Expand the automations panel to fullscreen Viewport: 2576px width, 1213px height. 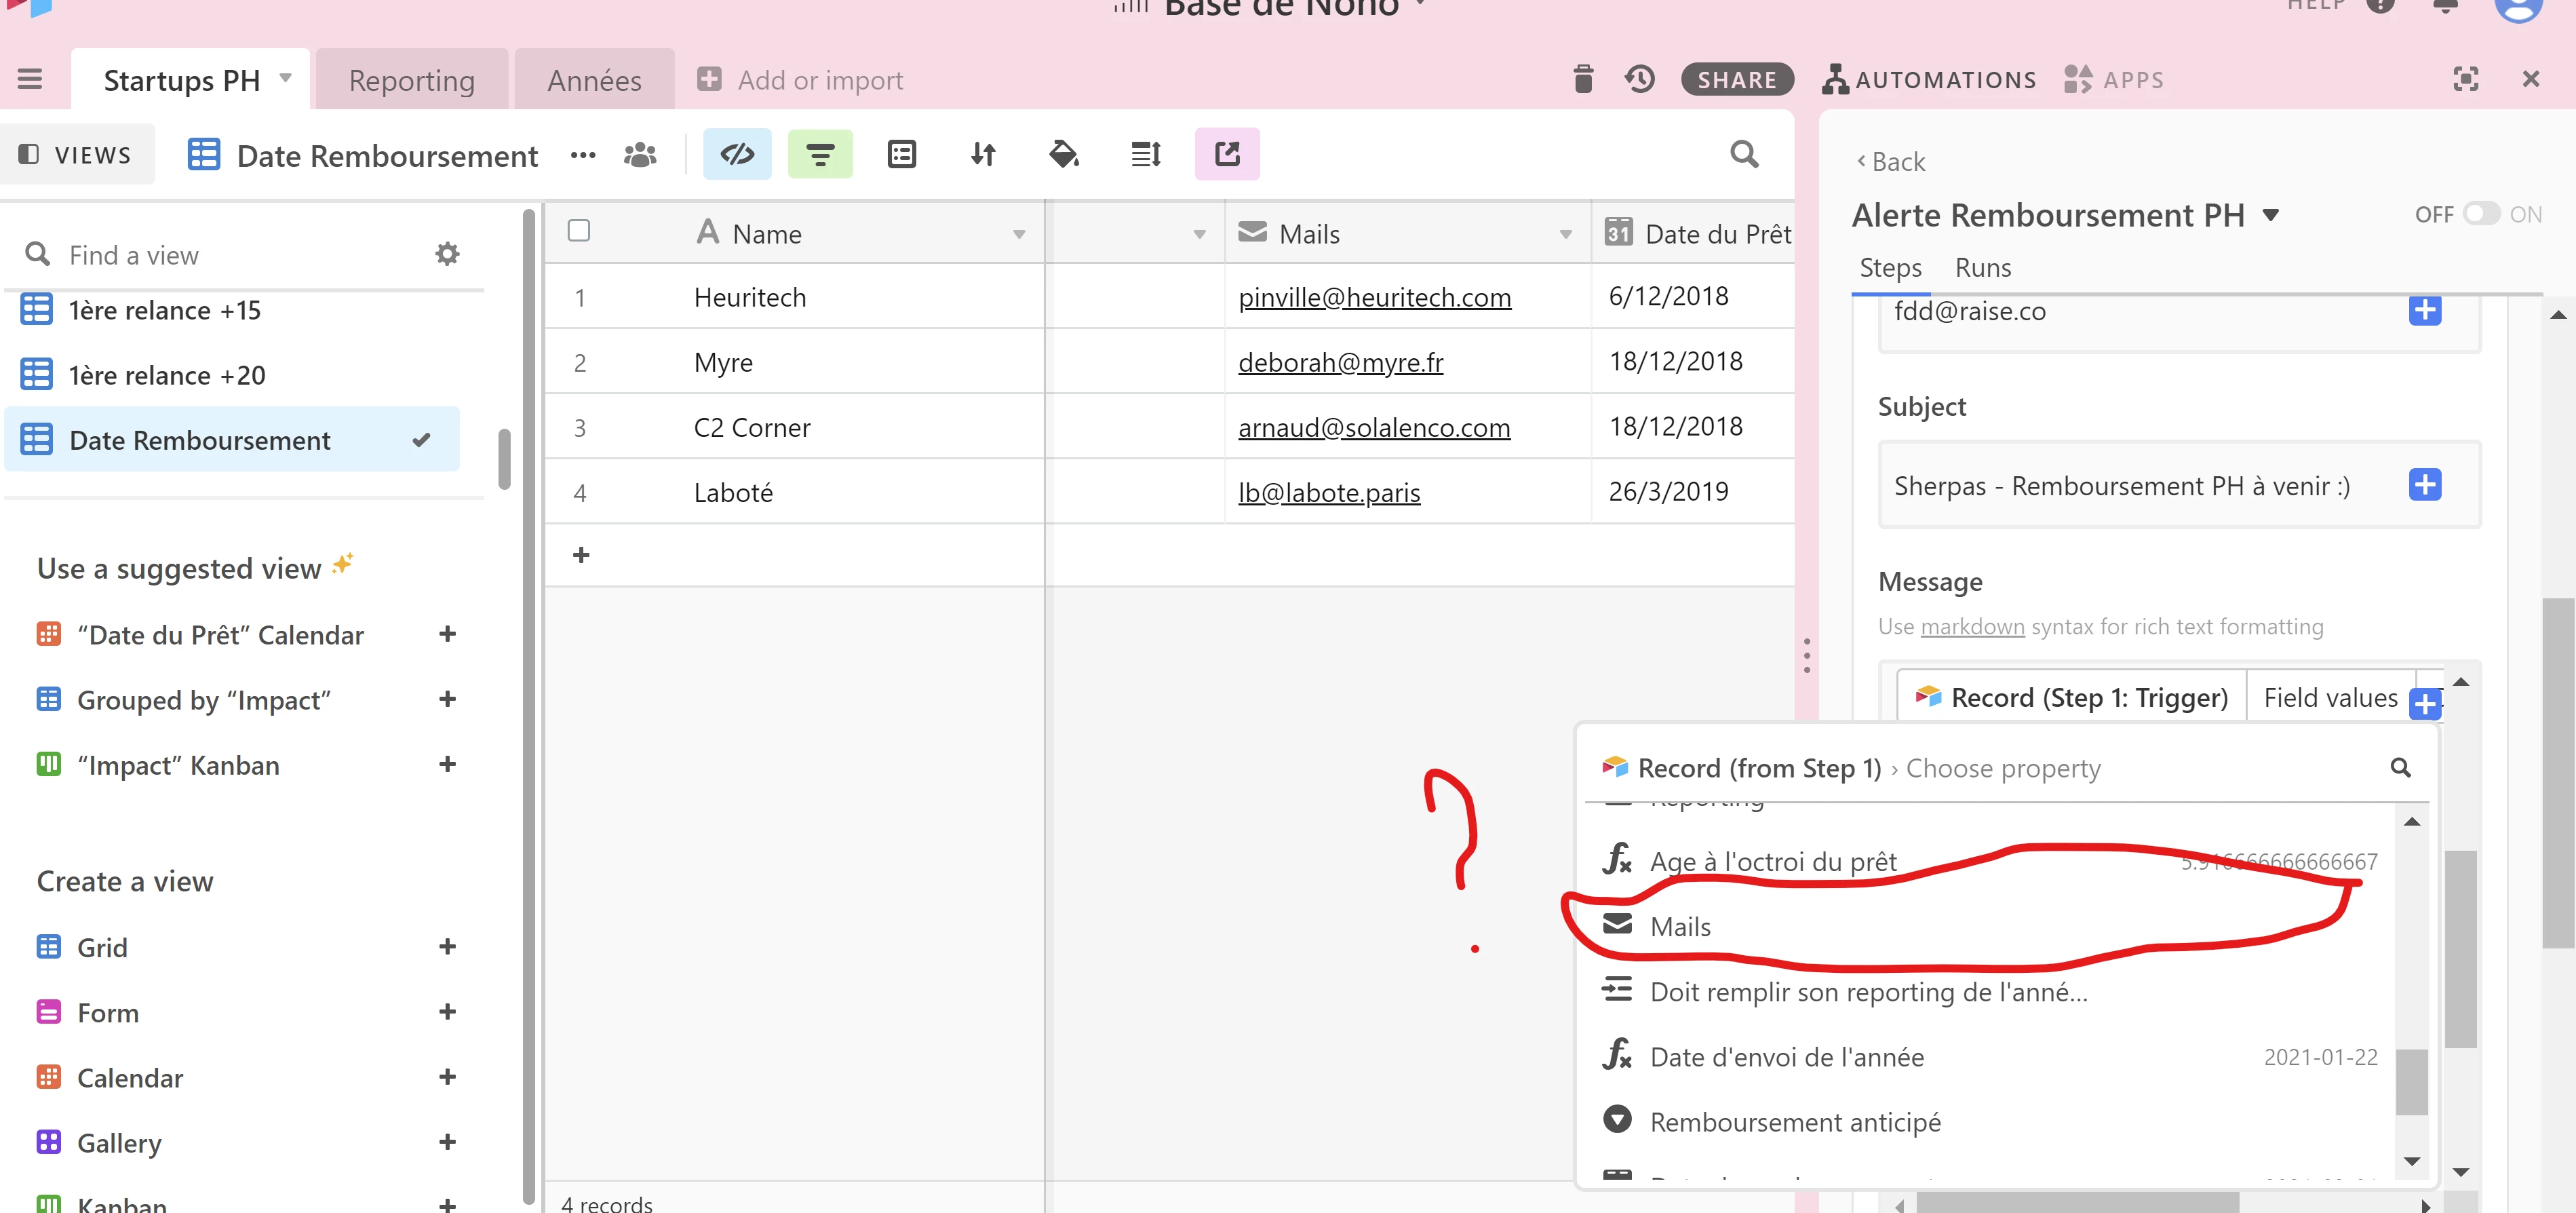click(x=2466, y=79)
